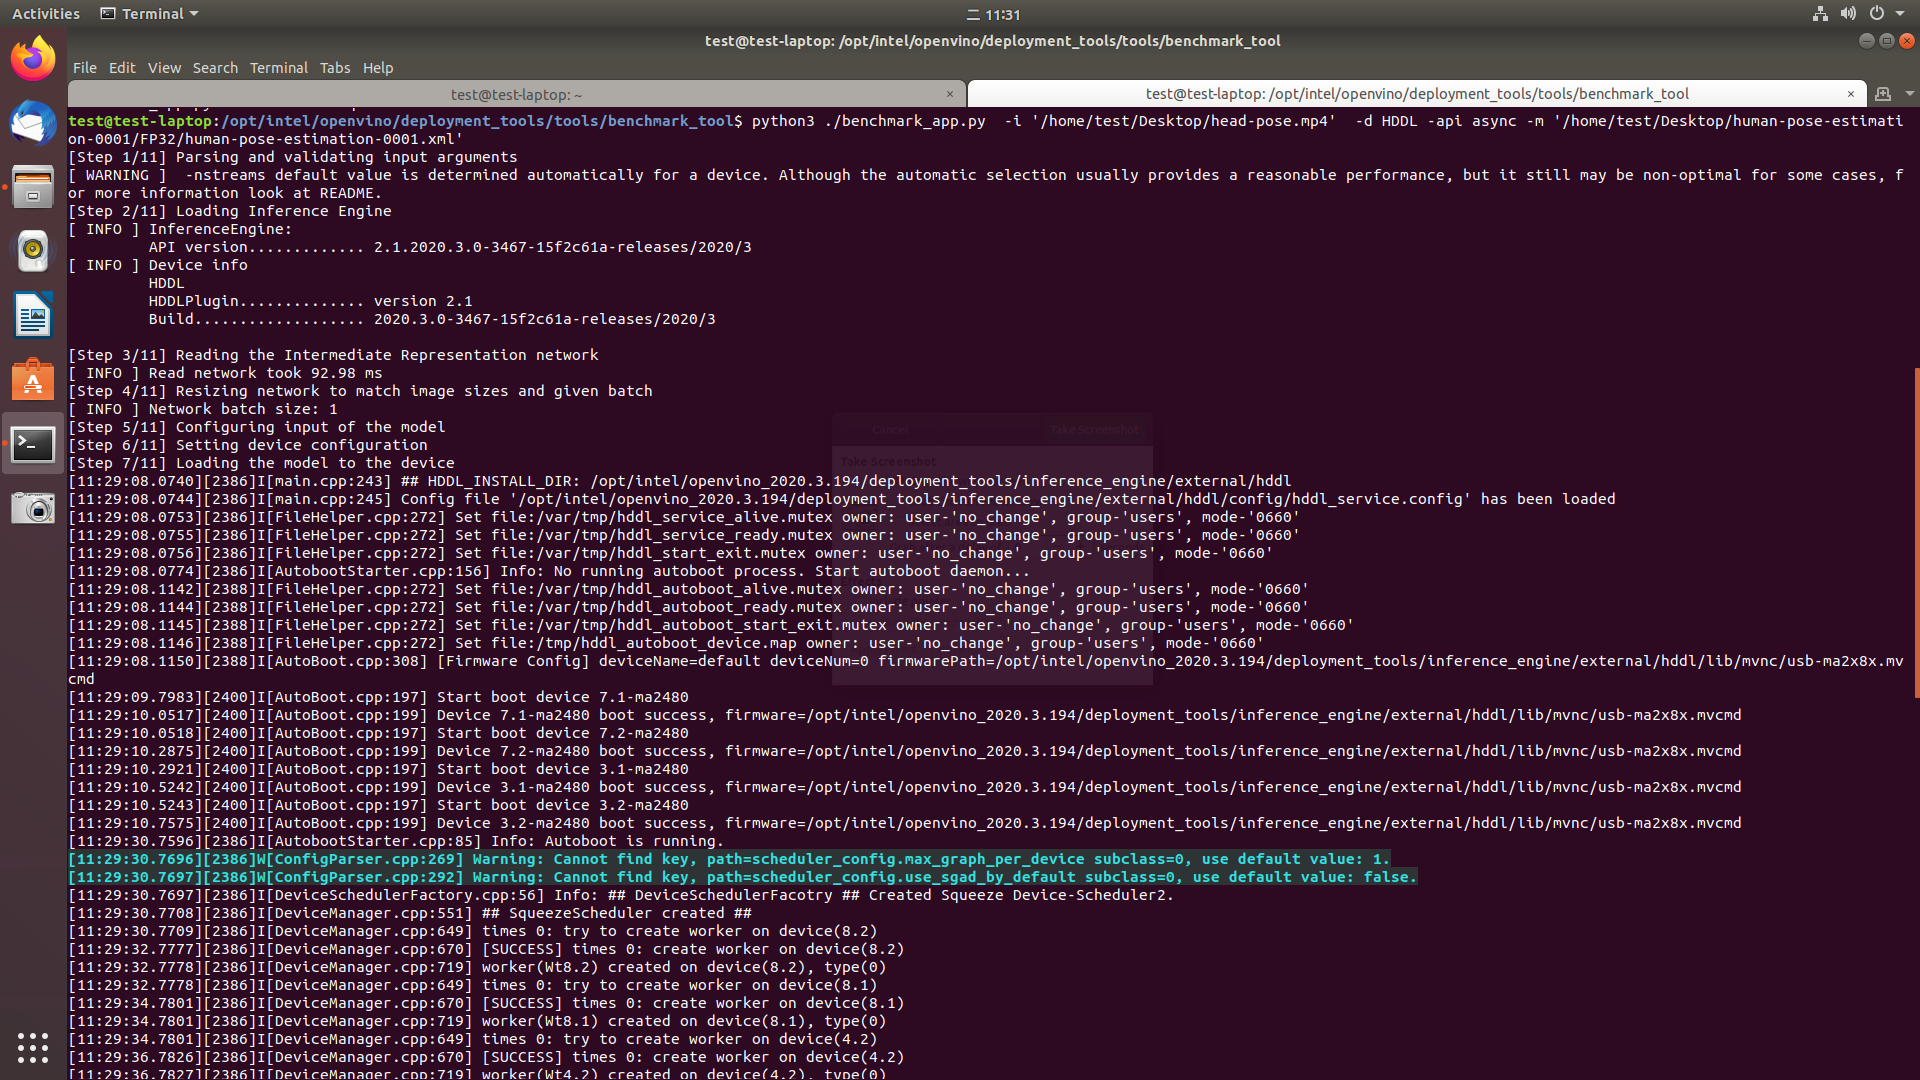
Task: Click the 'HDDL_INSTALL_DIR' log line
Action: [x=680, y=481]
